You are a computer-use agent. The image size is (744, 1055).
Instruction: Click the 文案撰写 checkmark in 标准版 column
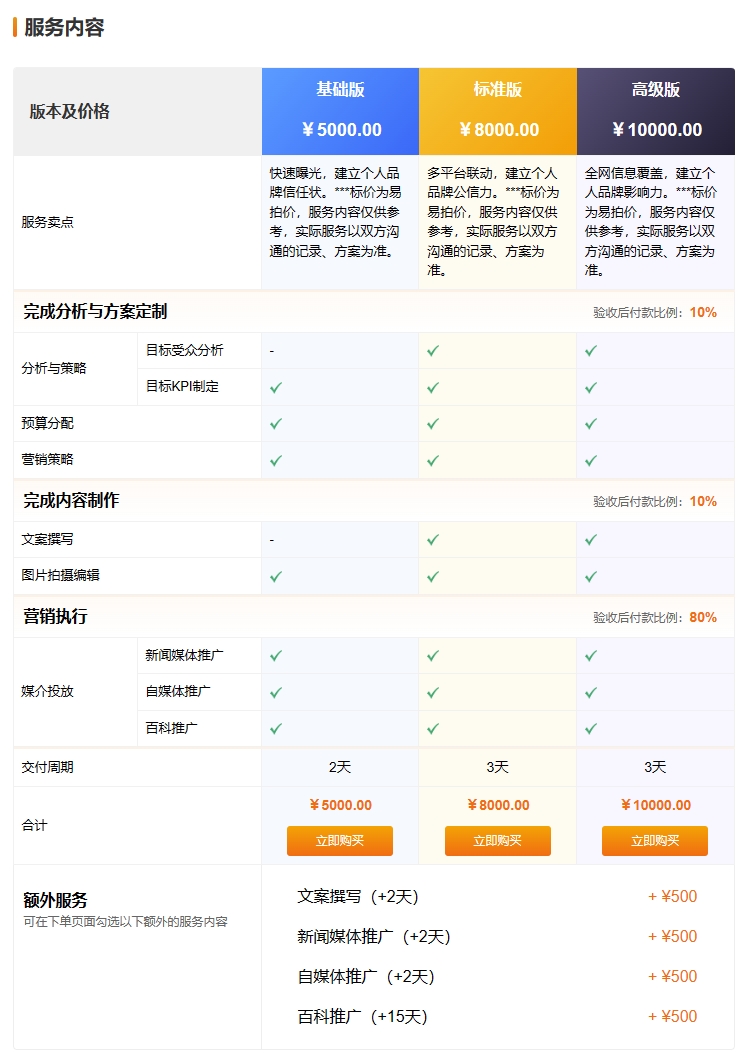[431, 539]
